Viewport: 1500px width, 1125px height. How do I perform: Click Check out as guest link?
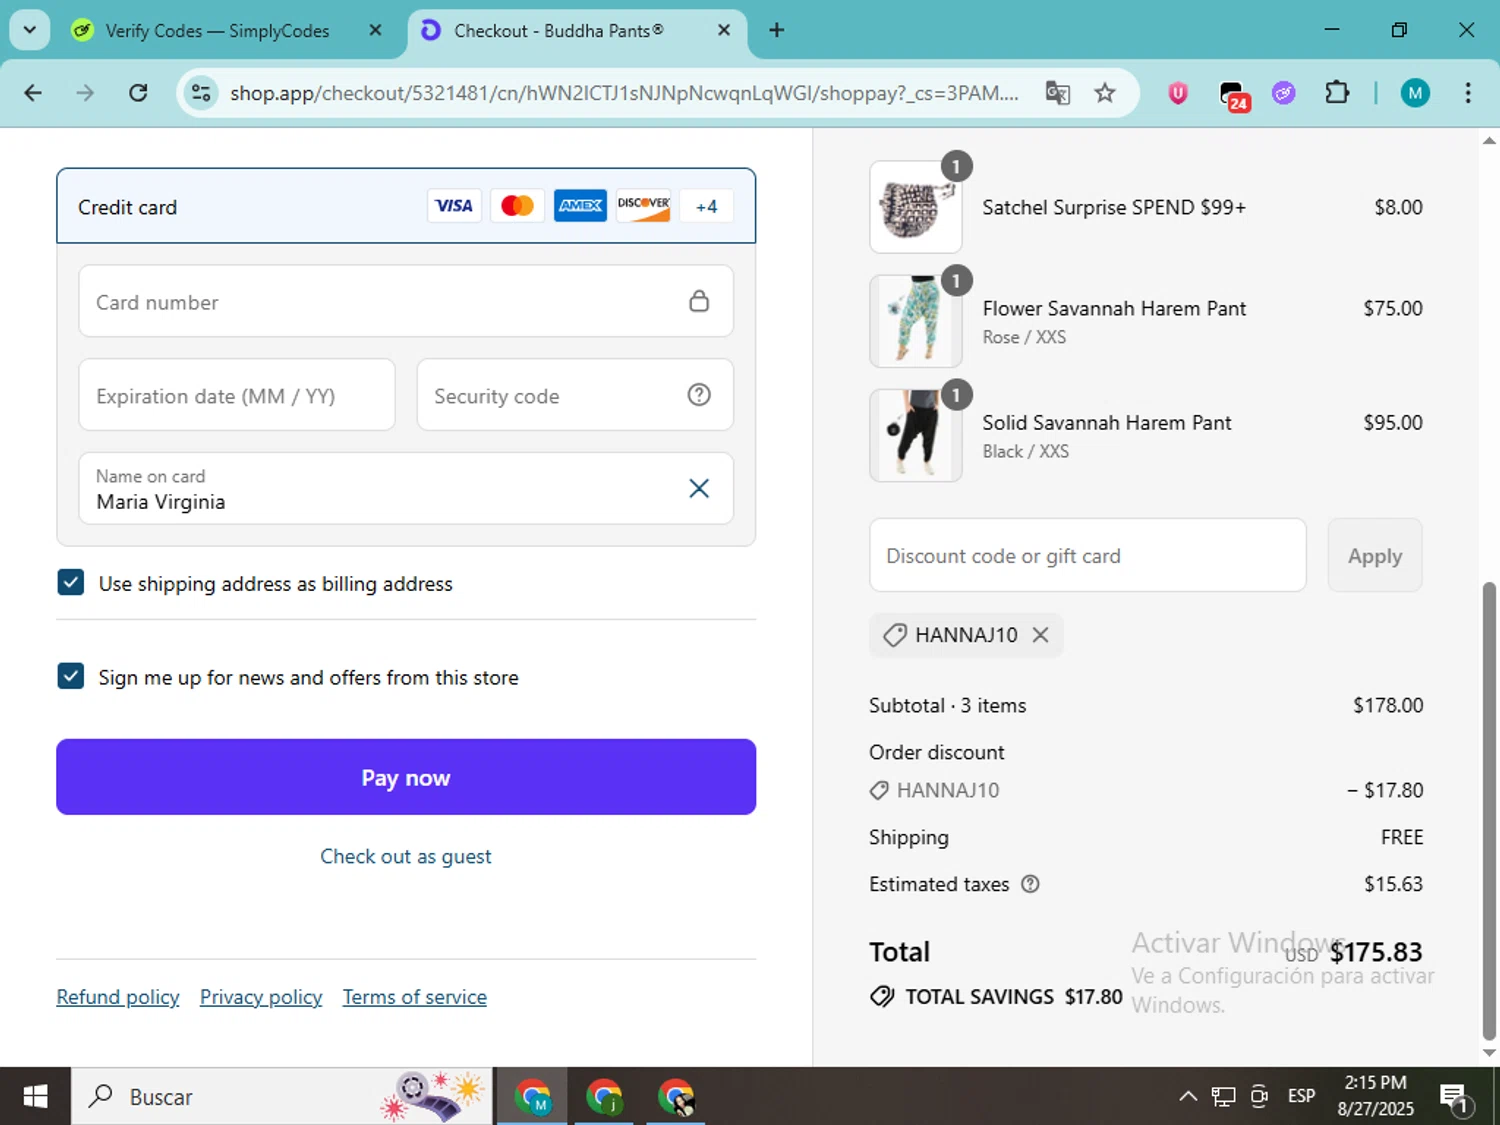[406, 856]
